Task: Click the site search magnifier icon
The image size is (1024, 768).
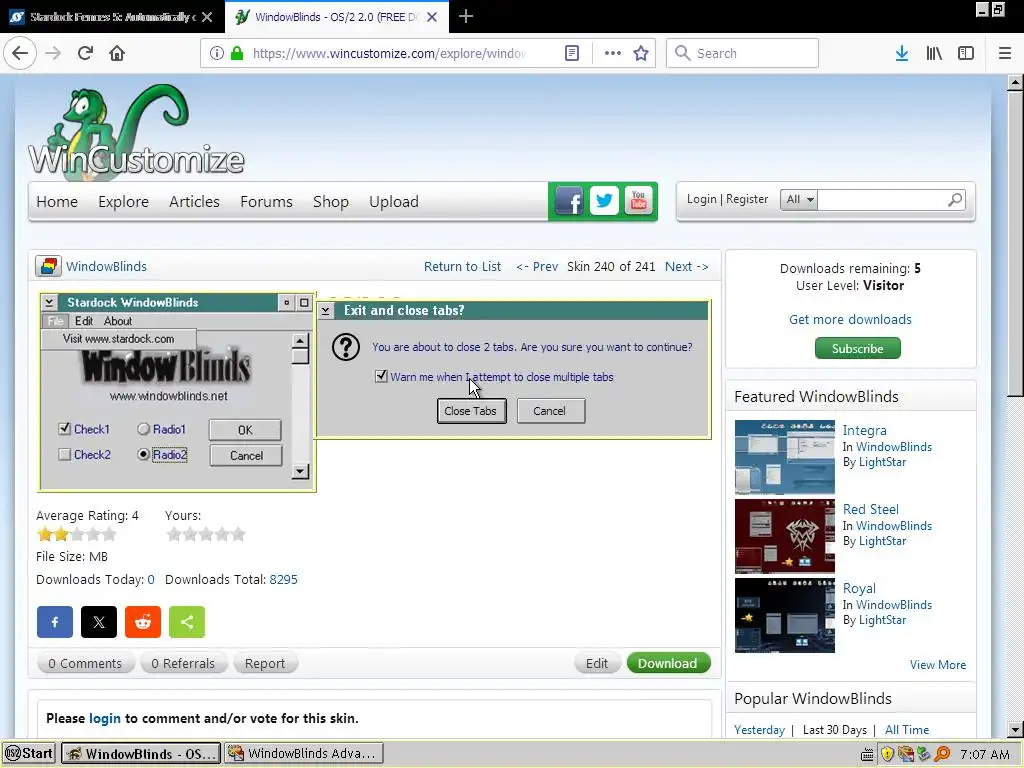Action: pyautogui.click(x=955, y=199)
